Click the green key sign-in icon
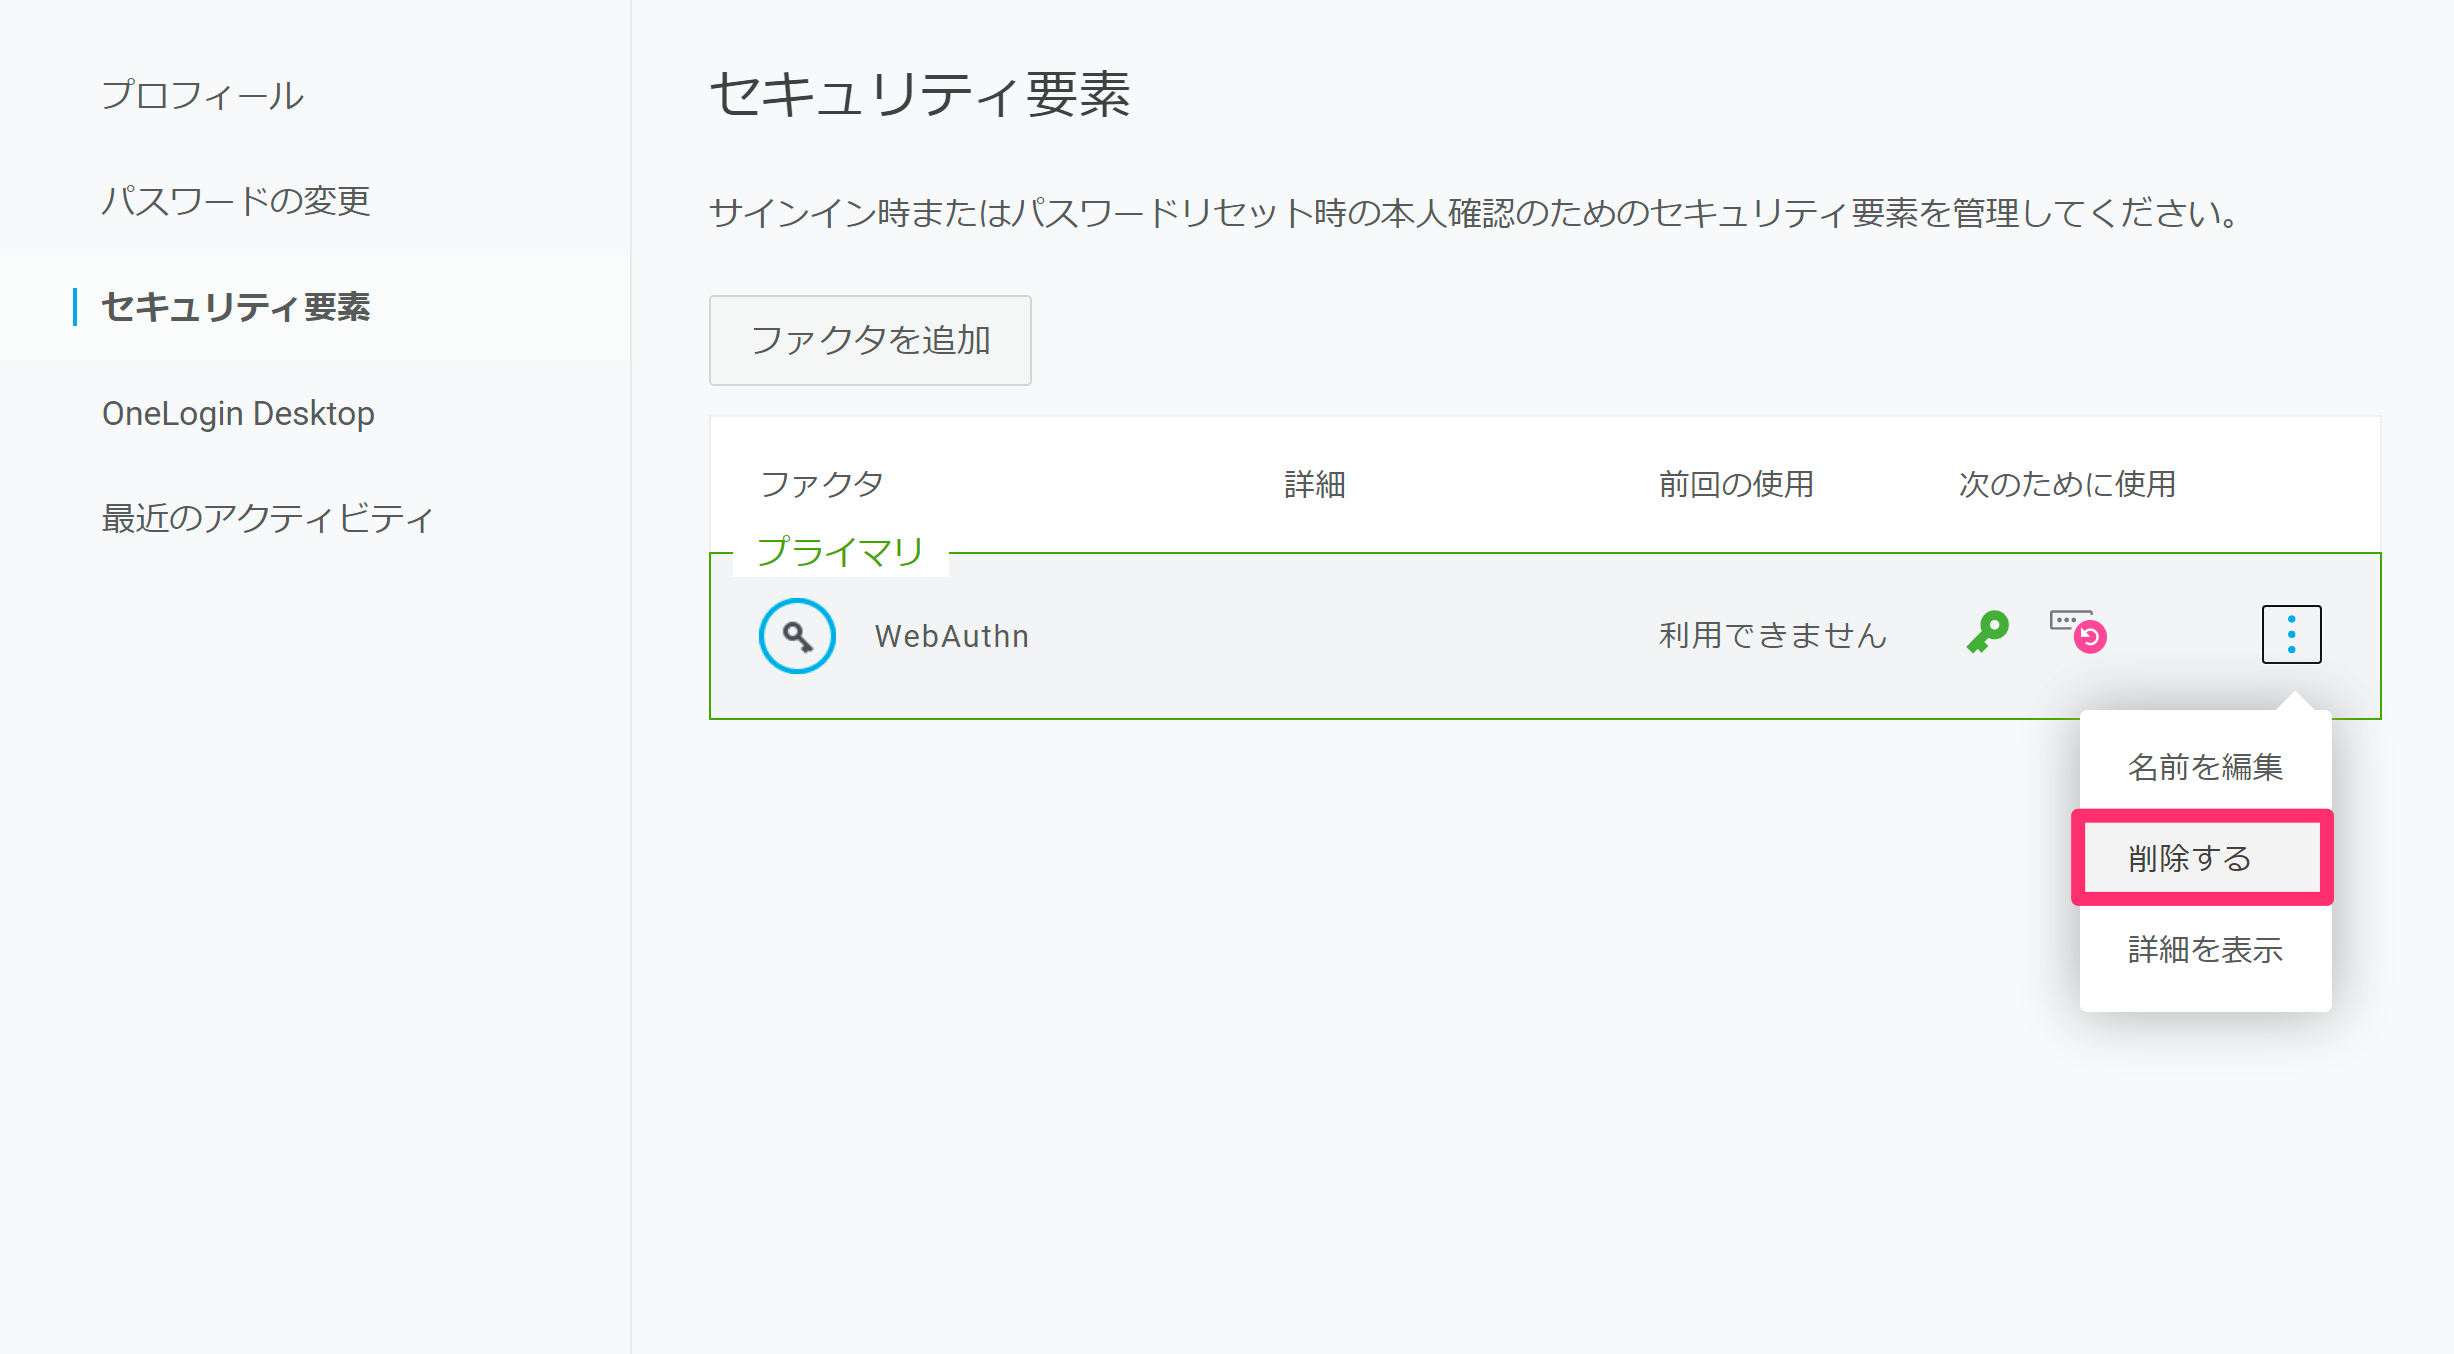Image resolution: width=2454 pixels, height=1354 pixels. pos(1988,632)
